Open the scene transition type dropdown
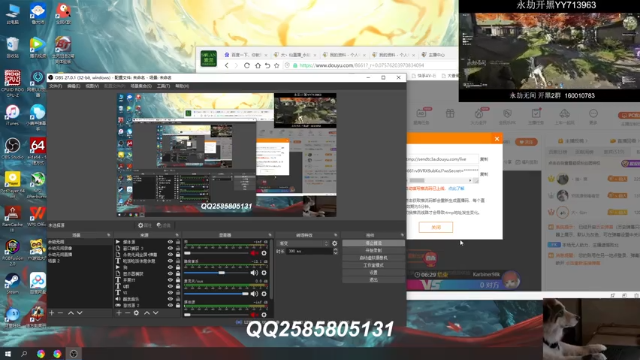The width and height of the screenshot is (640, 360). tap(303, 243)
